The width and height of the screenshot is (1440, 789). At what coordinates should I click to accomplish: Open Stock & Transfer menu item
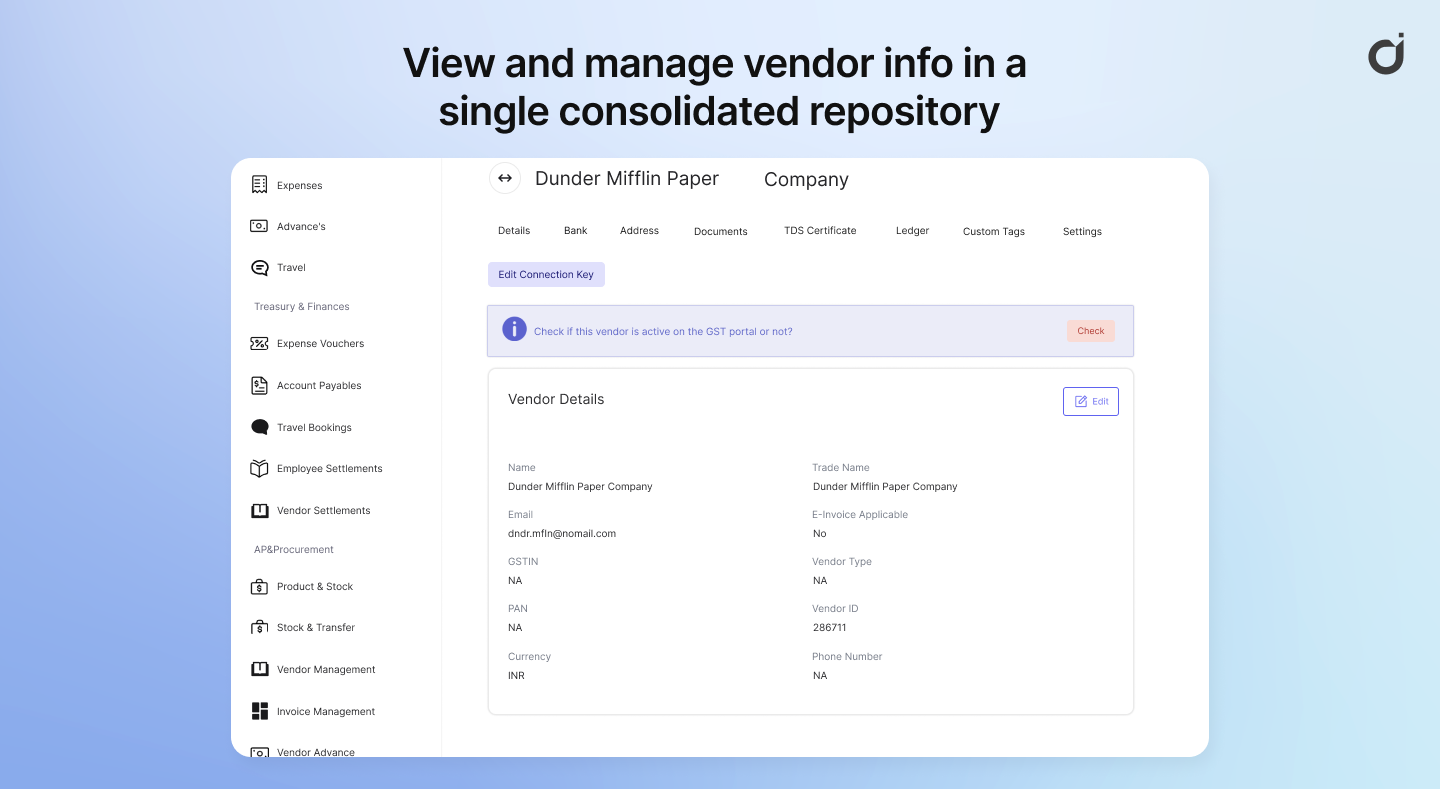coord(316,627)
